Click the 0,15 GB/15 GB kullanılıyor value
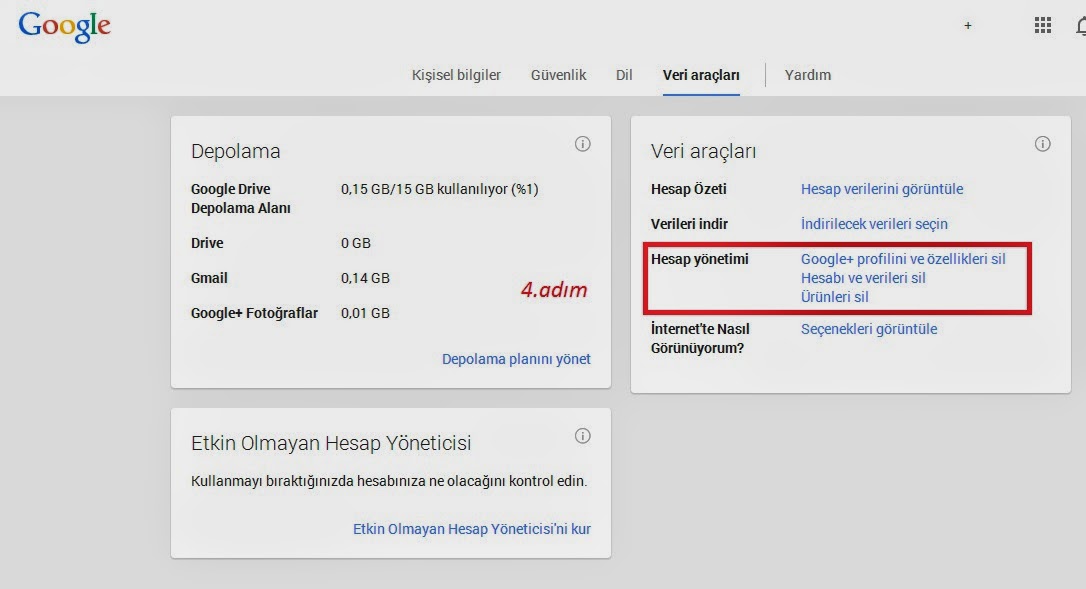 tap(439, 189)
